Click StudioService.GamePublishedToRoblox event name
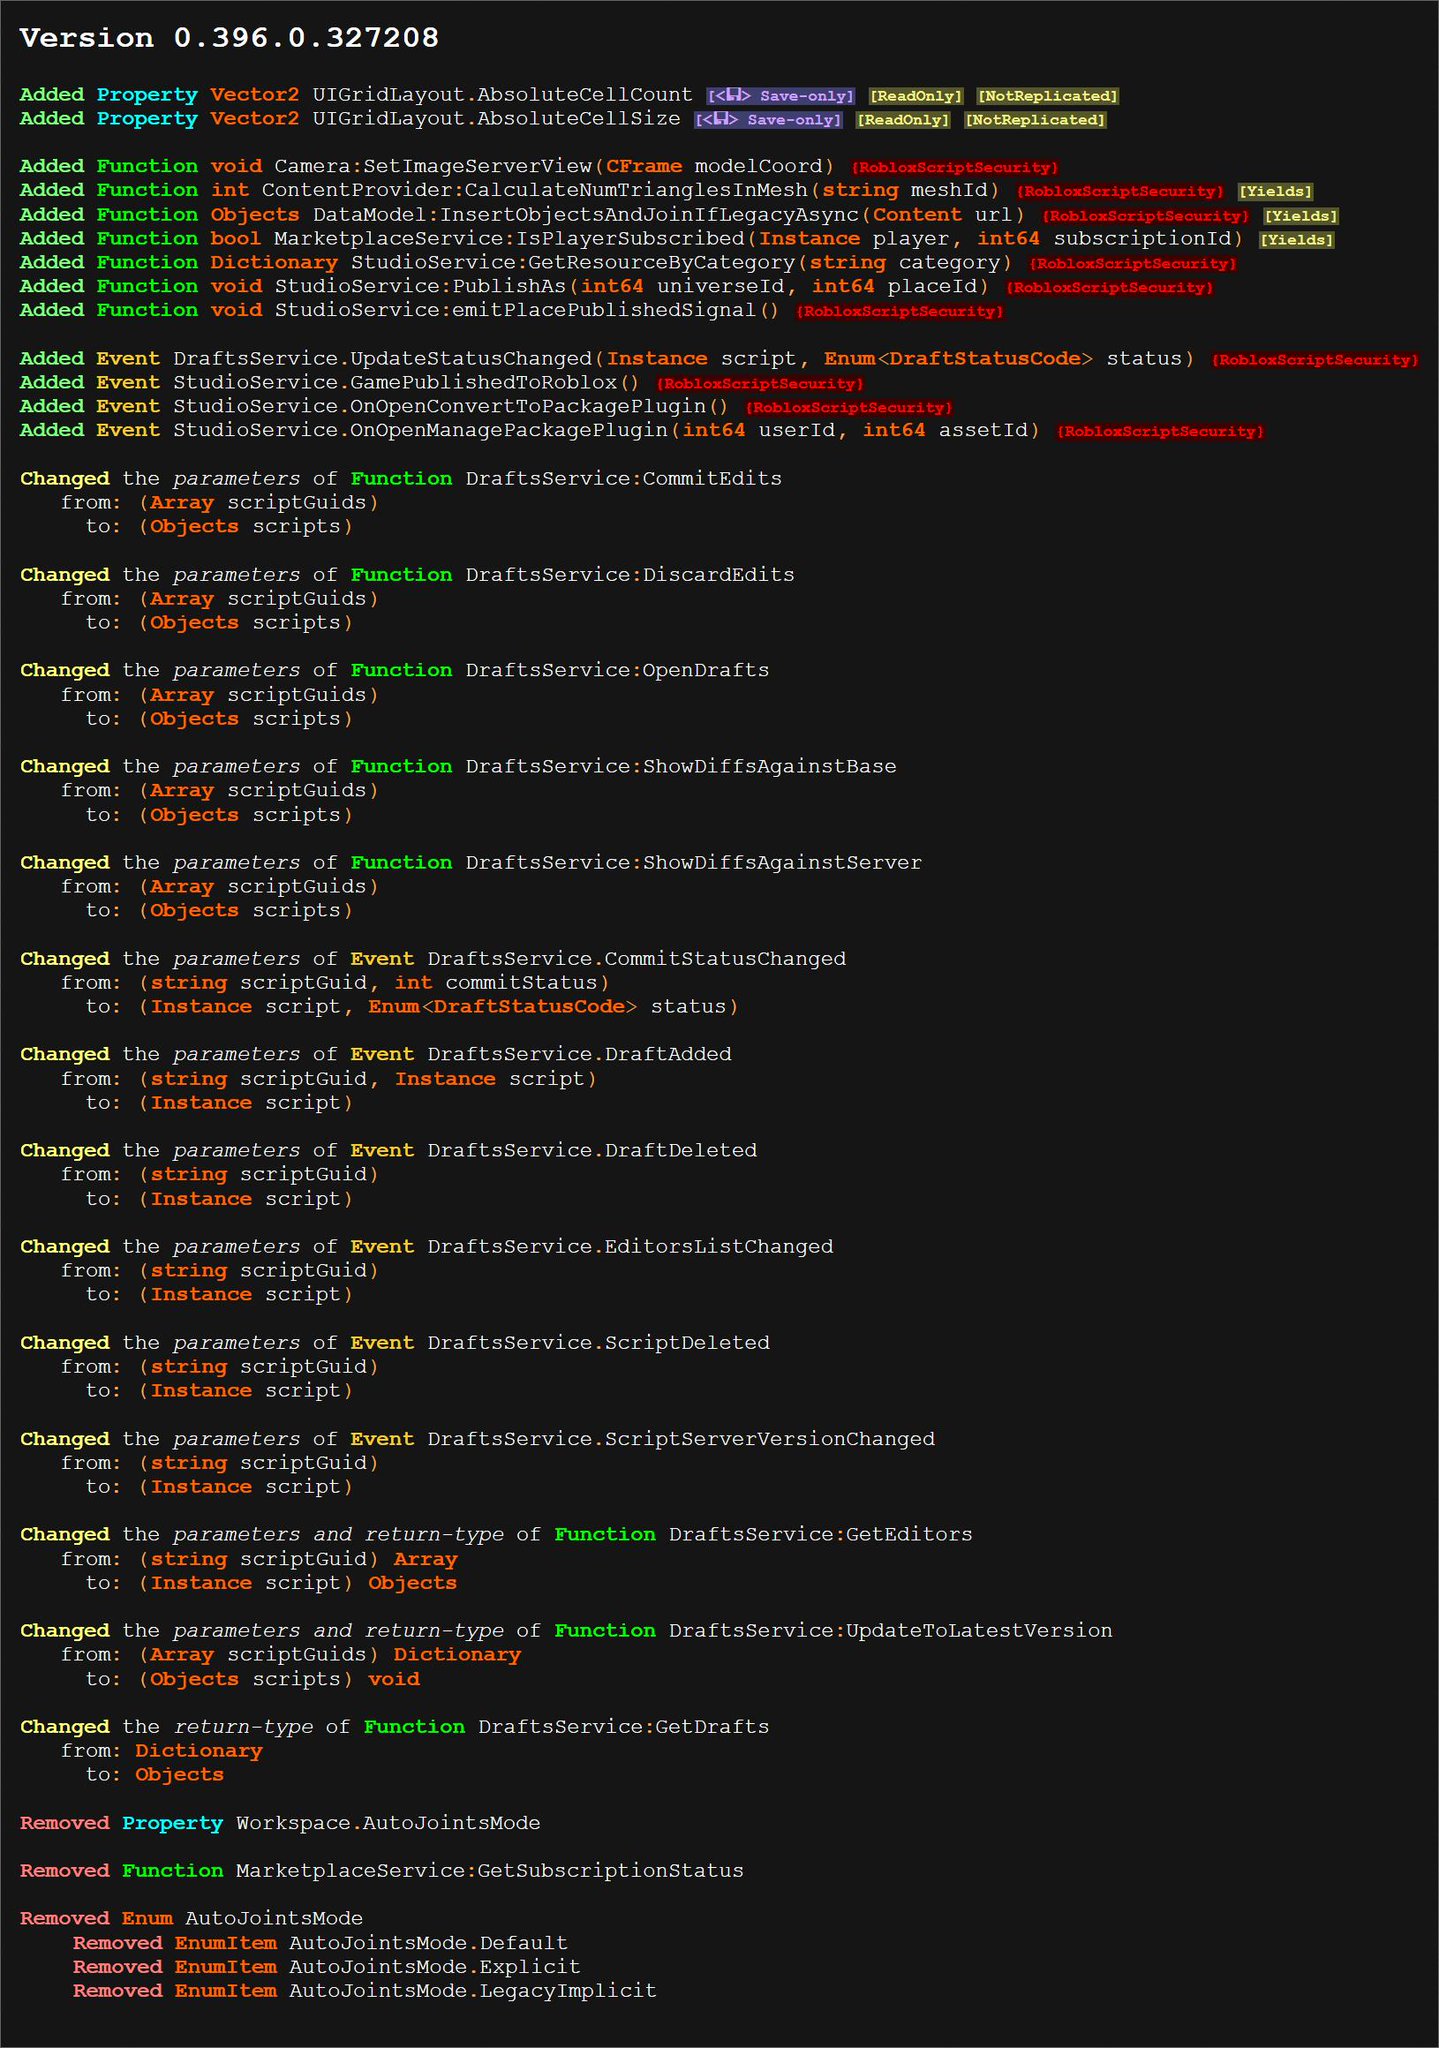Viewport: 1439px width, 2048px height. pyautogui.click(x=395, y=383)
